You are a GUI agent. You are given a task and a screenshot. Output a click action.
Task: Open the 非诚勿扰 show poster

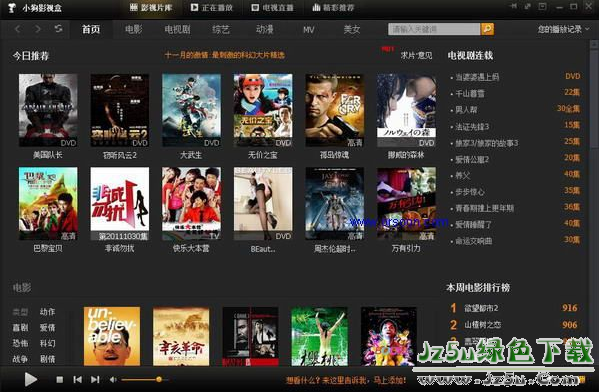(120, 203)
